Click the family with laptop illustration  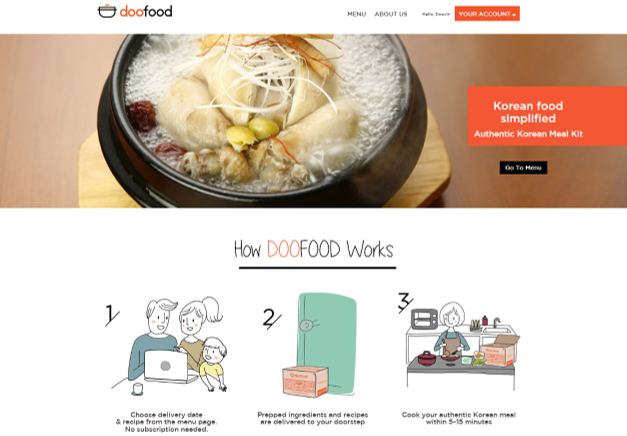[172, 346]
